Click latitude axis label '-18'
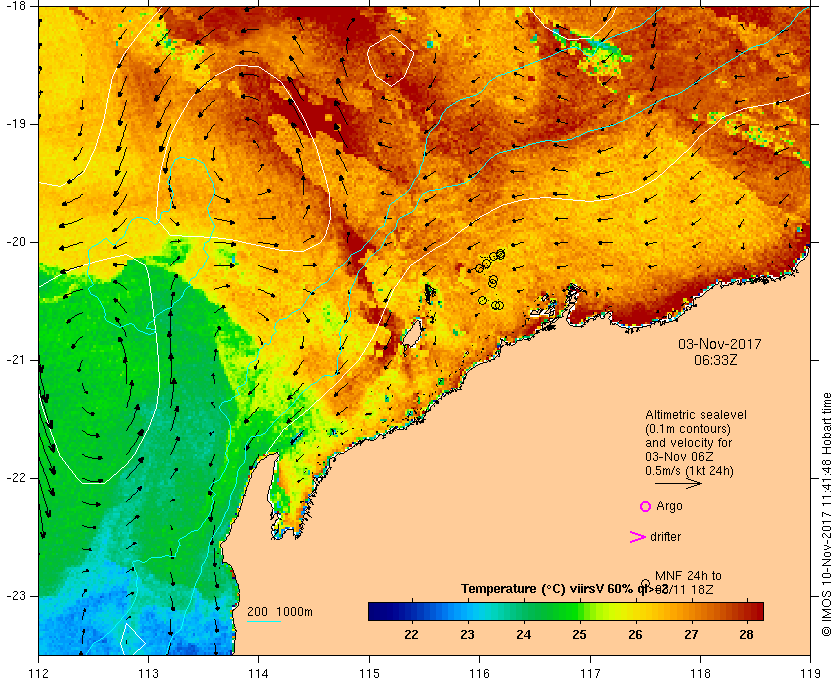The width and height of the screenshot is (840, 680). [15, 6]
